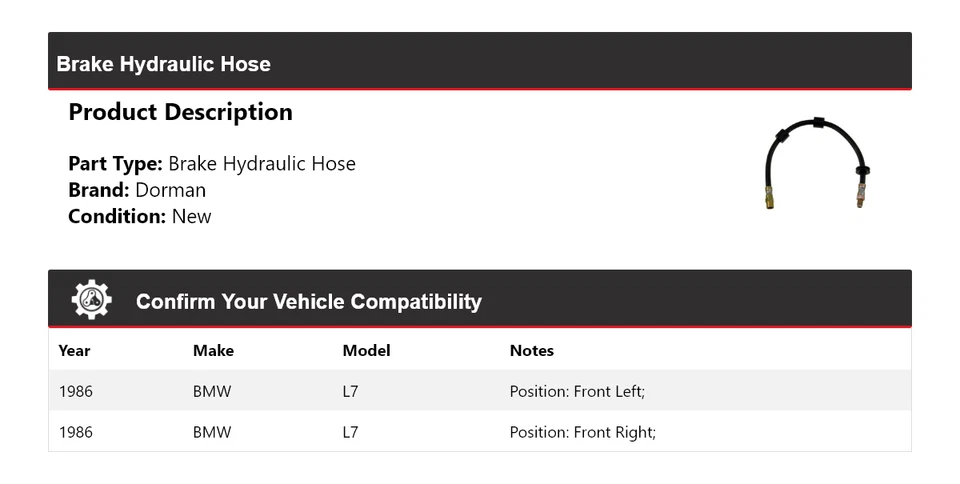Viewport: 960px width, 484px height.
Task: Click 1986 in the Front Right row
Action: 76,432
